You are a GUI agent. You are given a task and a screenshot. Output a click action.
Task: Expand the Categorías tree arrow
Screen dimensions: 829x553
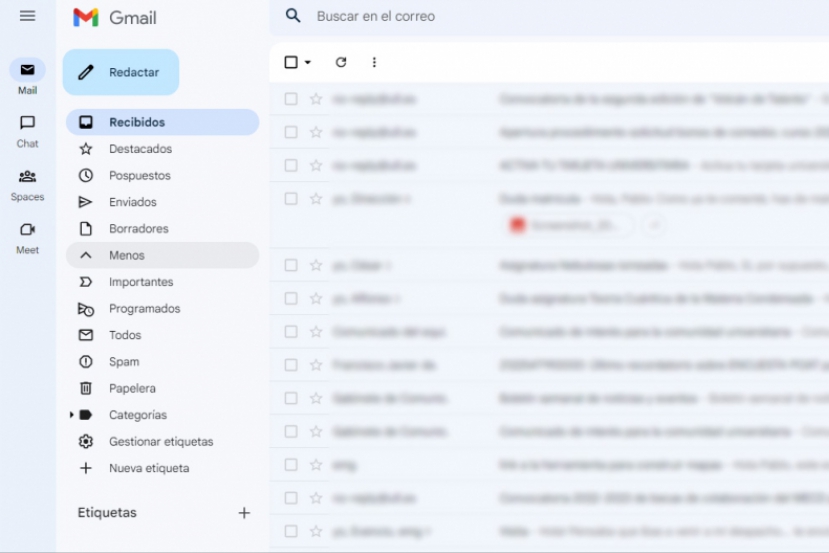[x=71, y=415]
